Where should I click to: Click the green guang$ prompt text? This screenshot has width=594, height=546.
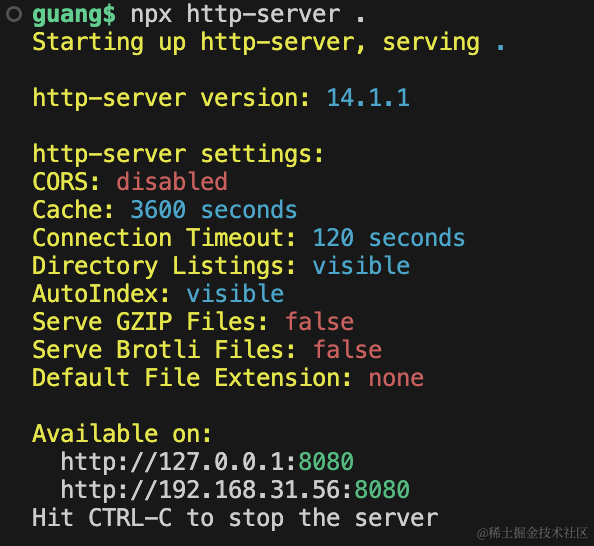pos(74,15)
